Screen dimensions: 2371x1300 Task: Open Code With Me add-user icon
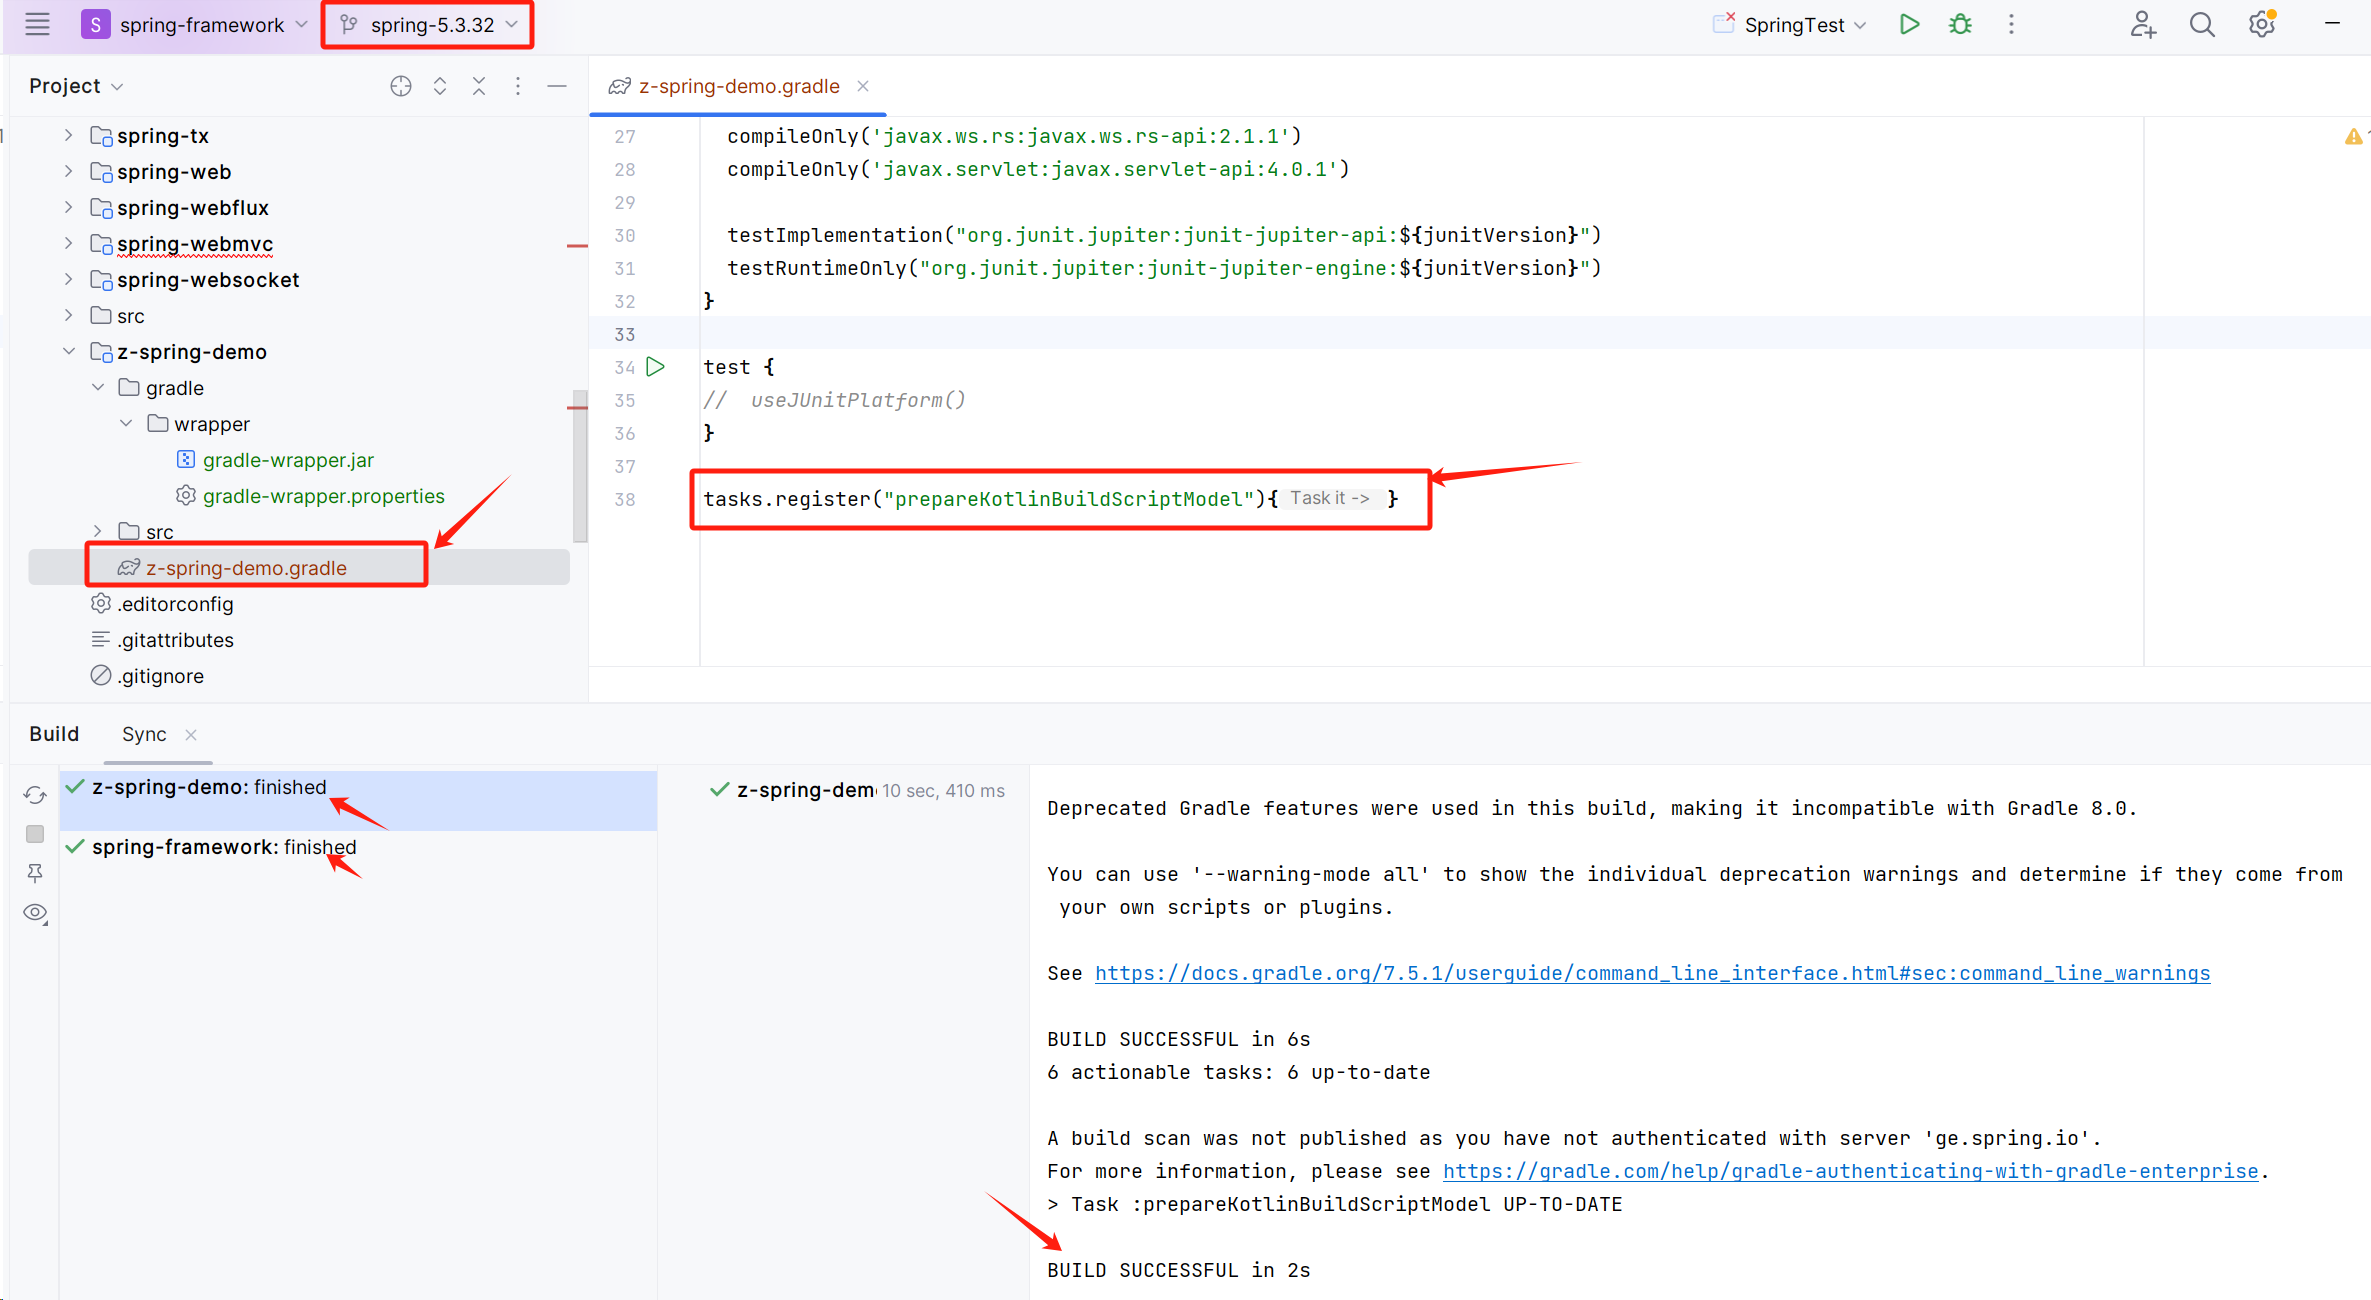[x=2143, y=25]
